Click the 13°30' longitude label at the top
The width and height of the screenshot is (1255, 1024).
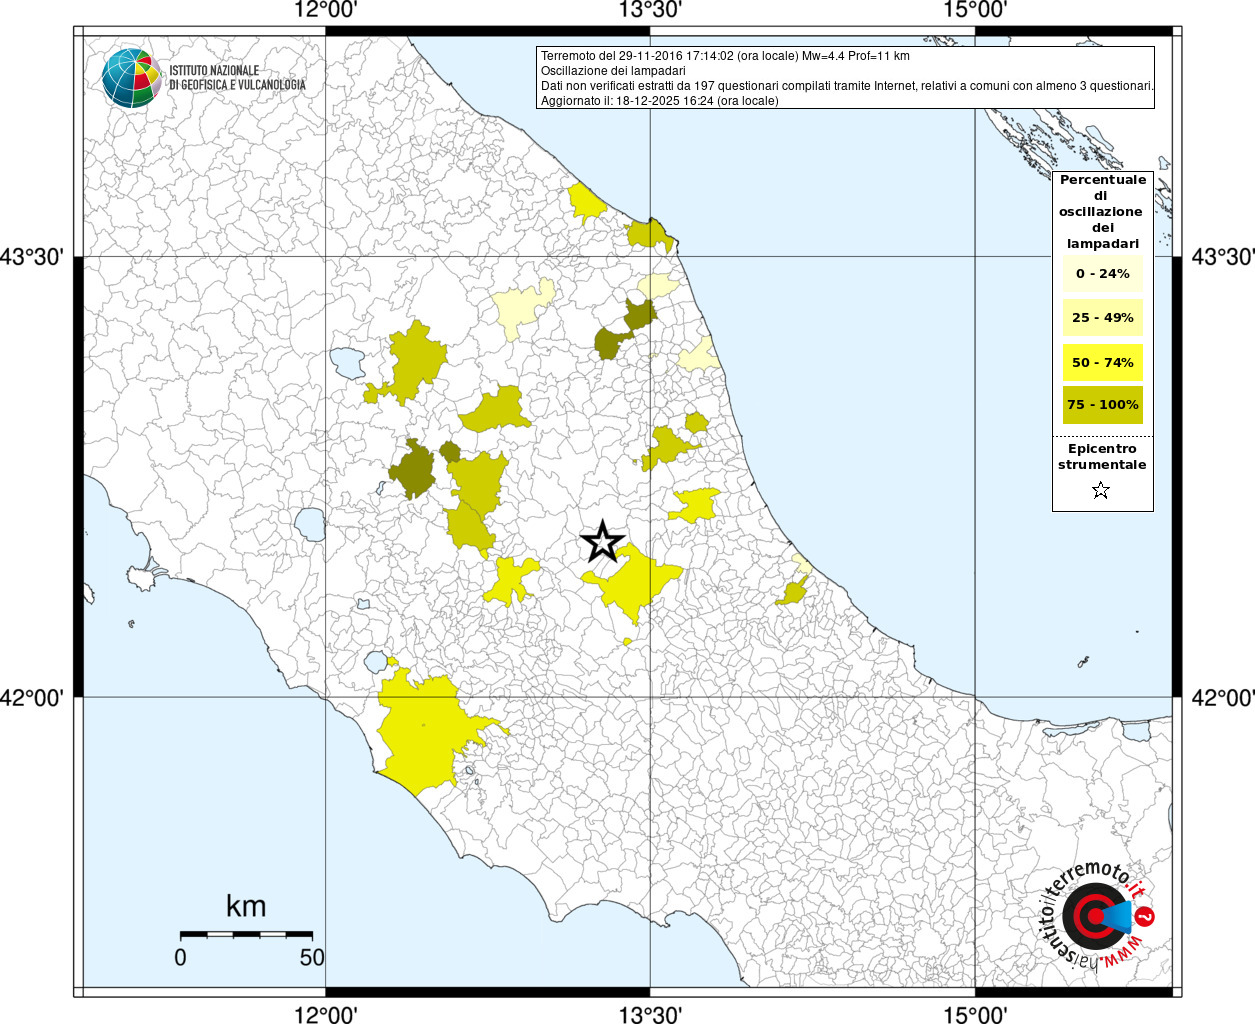coord(650,11)
